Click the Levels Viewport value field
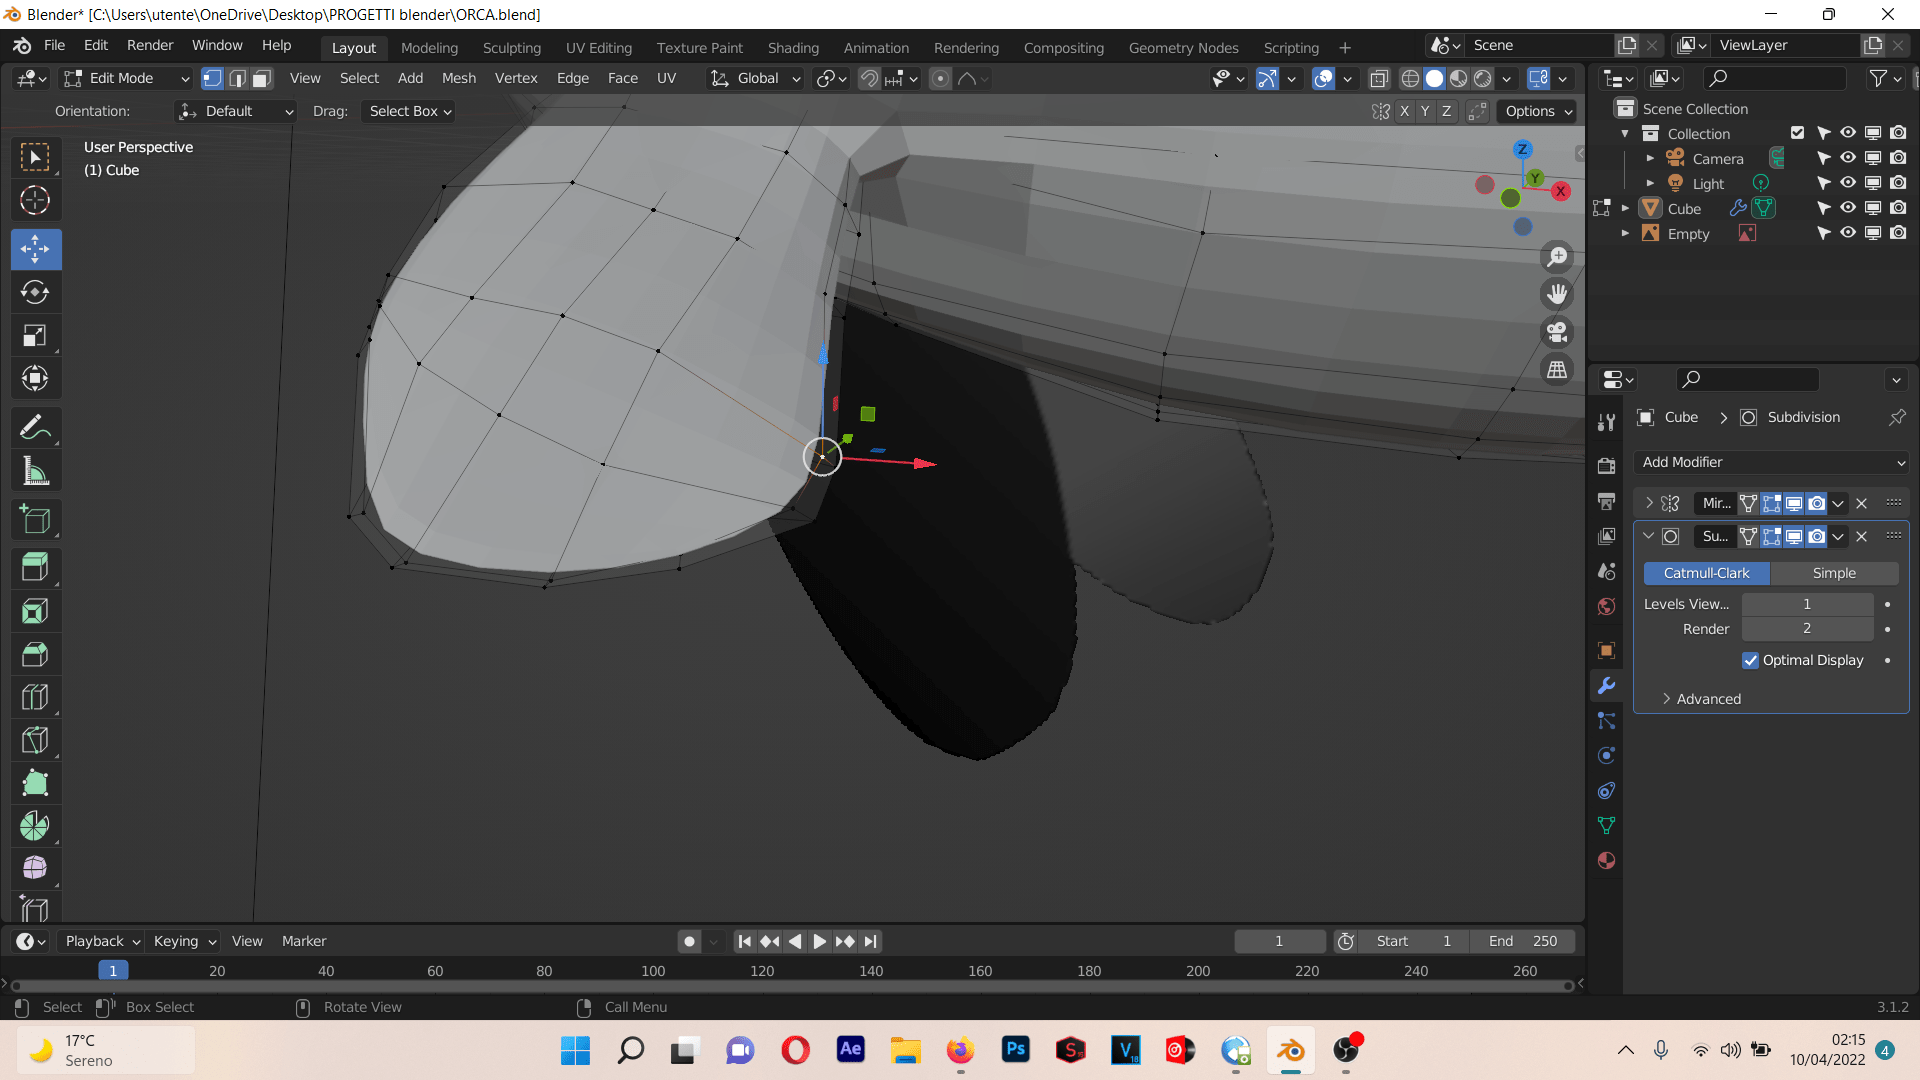 (x=1807, y=604)
